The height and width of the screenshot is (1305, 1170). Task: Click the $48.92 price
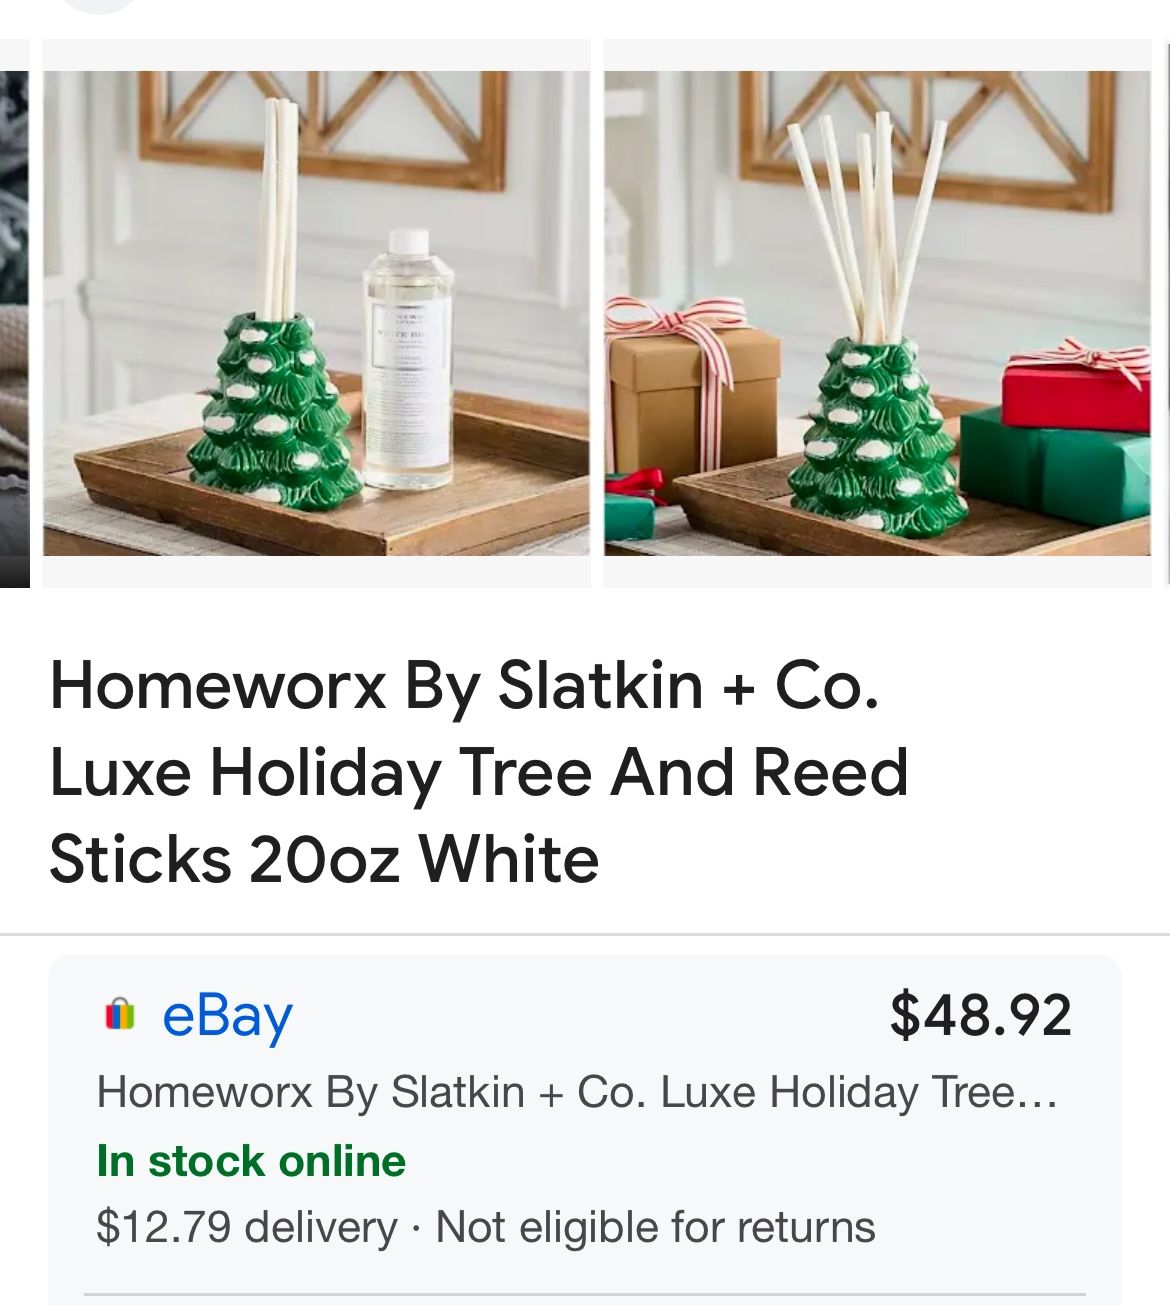980,1014
